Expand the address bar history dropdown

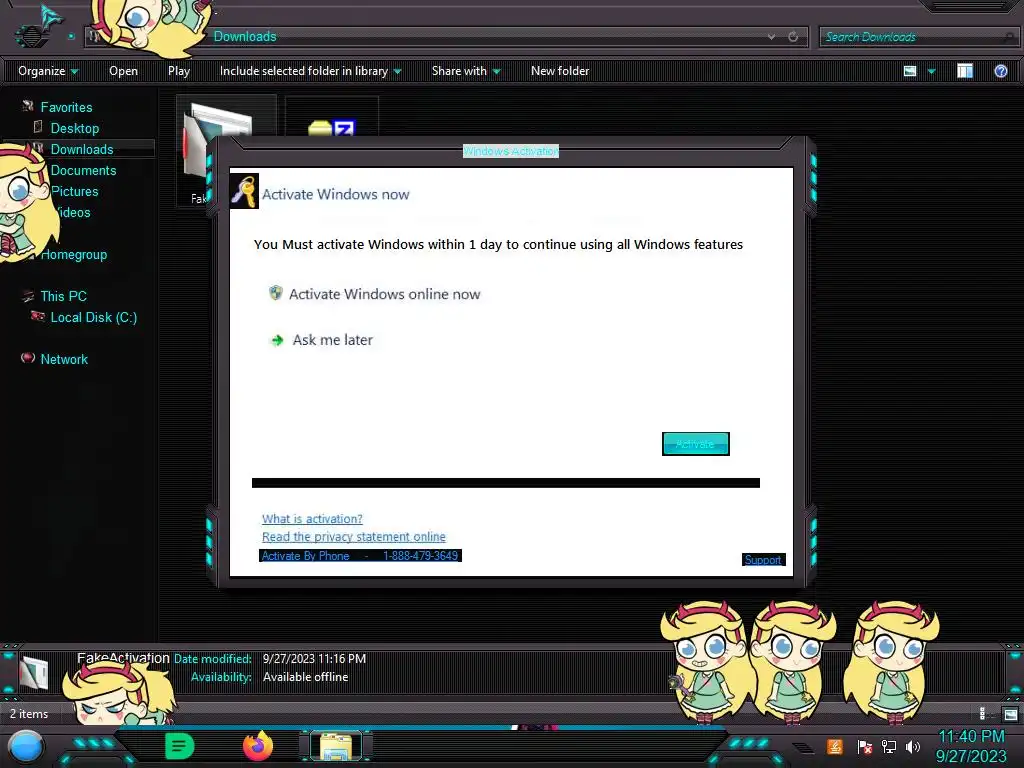(x=771, y=37)
